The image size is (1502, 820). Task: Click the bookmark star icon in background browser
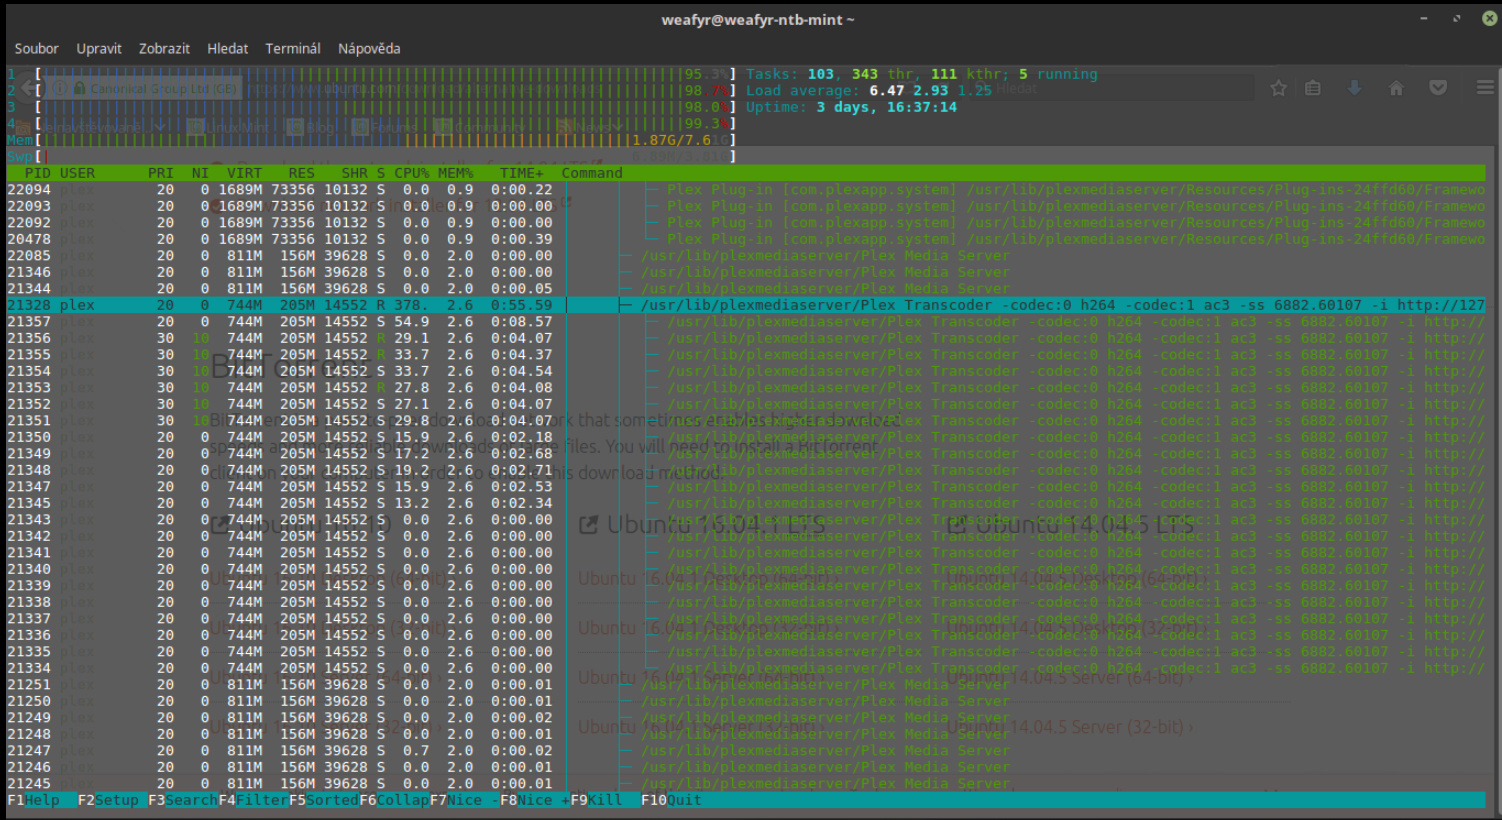pos(1278,88)
